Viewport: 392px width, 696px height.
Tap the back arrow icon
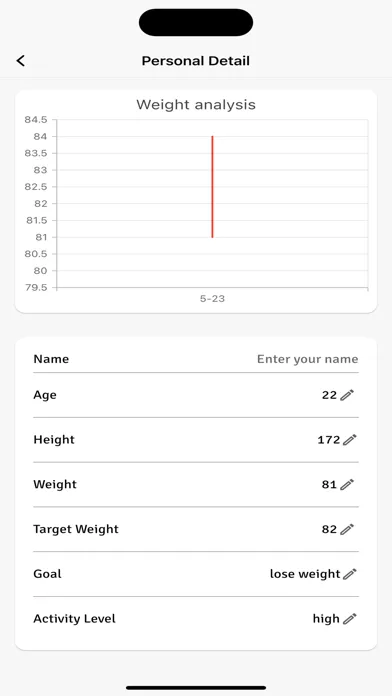pyautogui.click(x=20, y=61)
